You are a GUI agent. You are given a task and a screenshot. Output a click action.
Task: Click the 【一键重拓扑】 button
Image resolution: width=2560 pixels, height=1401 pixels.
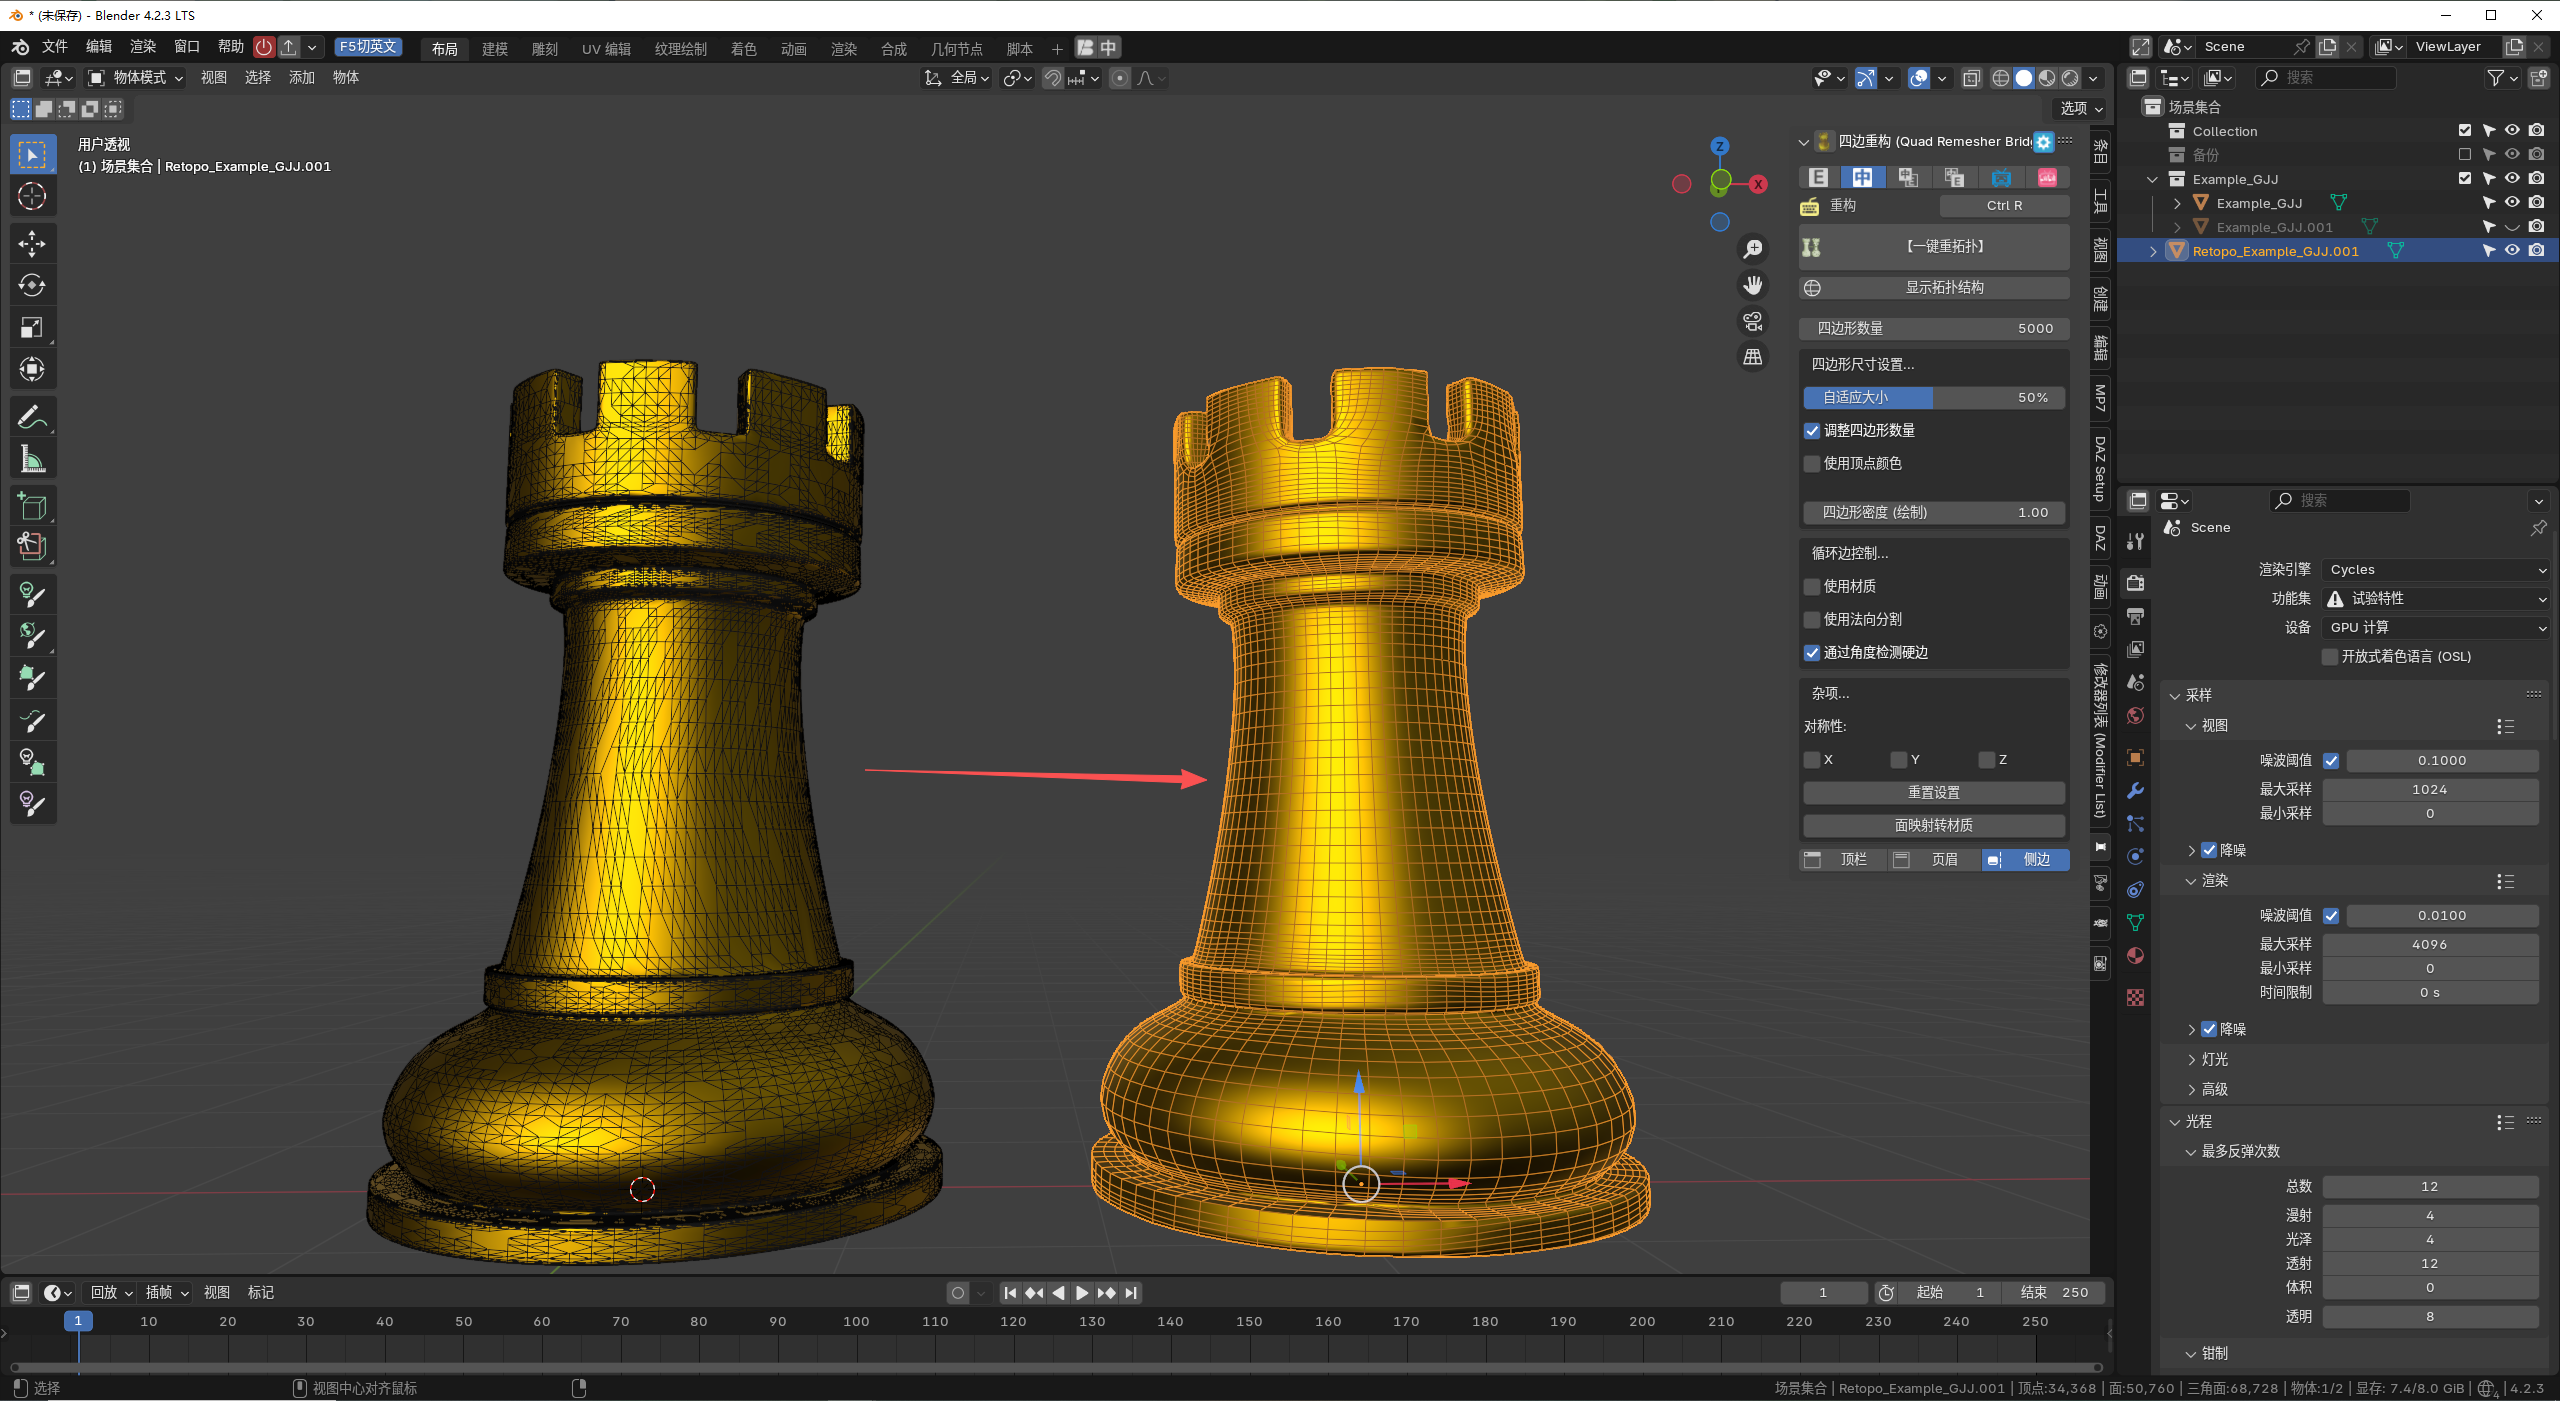[1934, 247]
